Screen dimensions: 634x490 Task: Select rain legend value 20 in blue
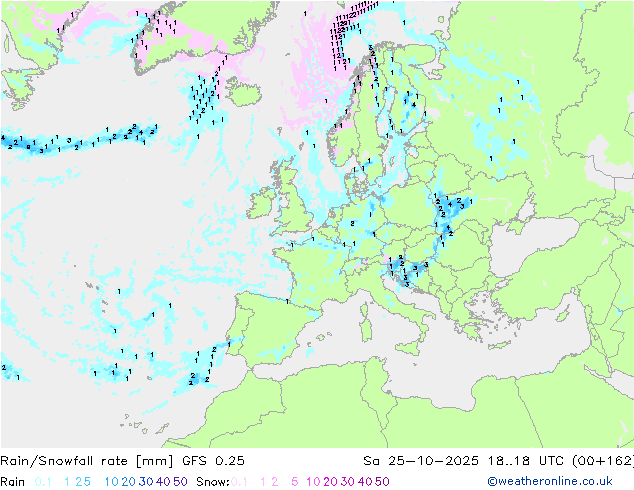[x=128, y=482]
